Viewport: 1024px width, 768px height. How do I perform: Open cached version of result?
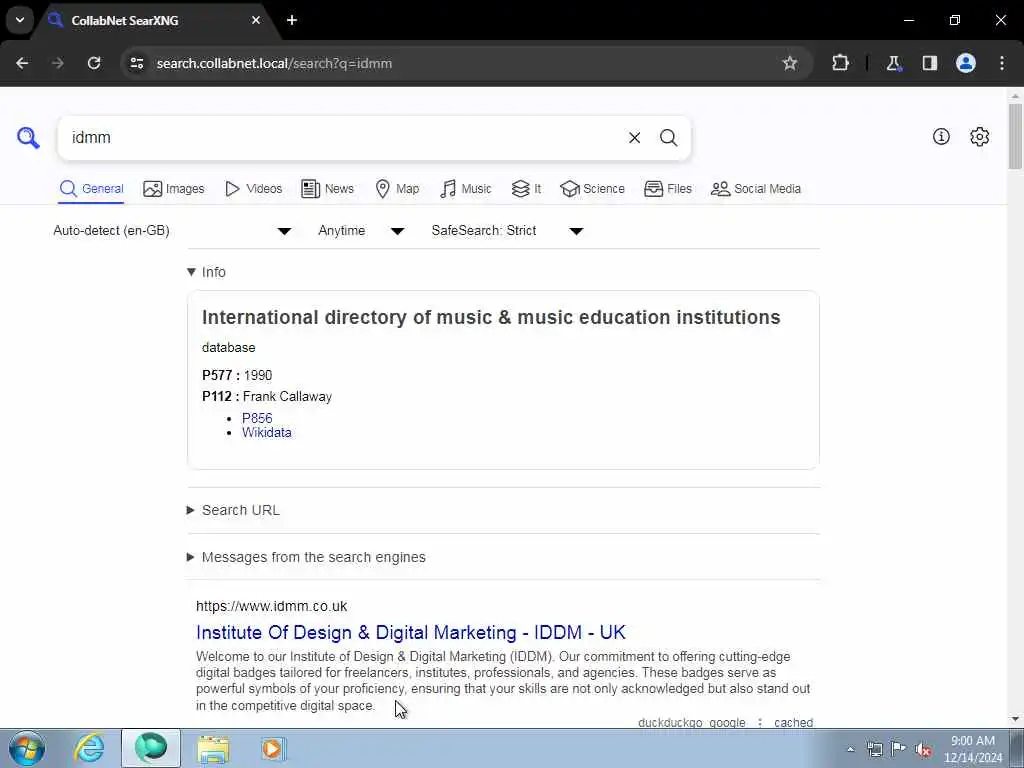[793, 722]
